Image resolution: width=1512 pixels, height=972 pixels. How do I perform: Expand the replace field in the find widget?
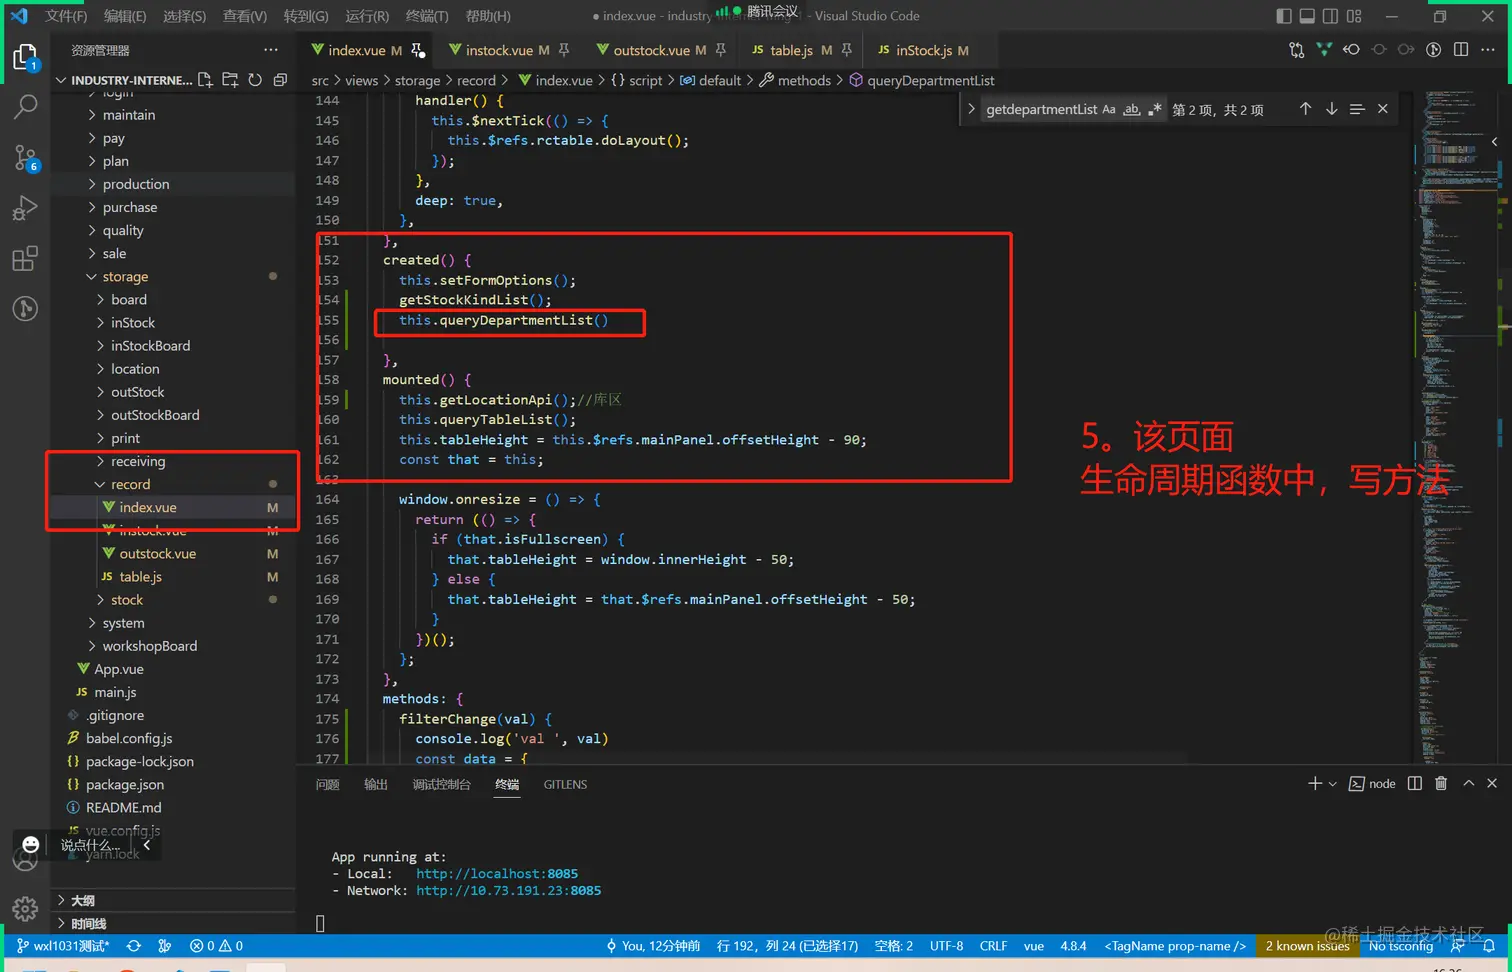coord(971,109)
